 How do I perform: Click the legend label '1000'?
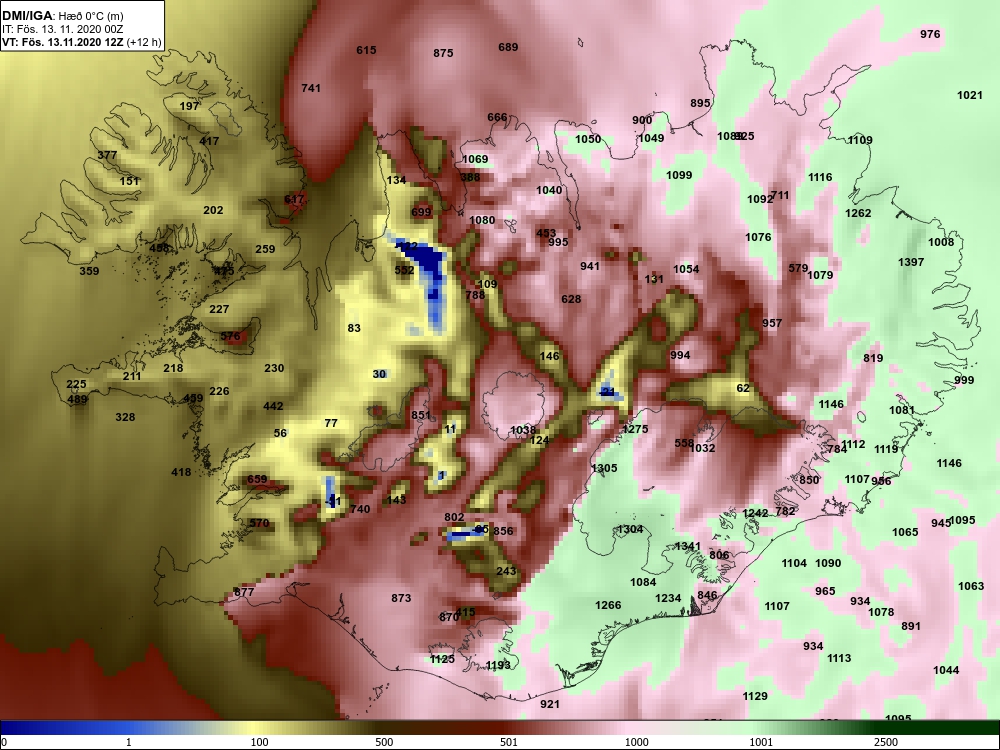tap(636, 742)
